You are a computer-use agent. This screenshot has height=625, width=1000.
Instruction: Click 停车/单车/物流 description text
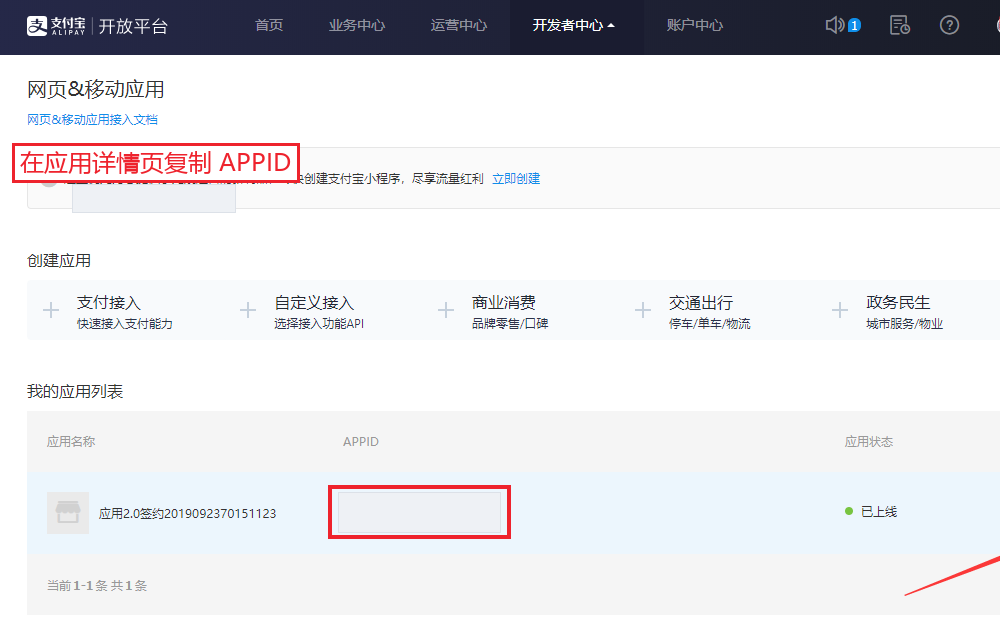(709, 324)
